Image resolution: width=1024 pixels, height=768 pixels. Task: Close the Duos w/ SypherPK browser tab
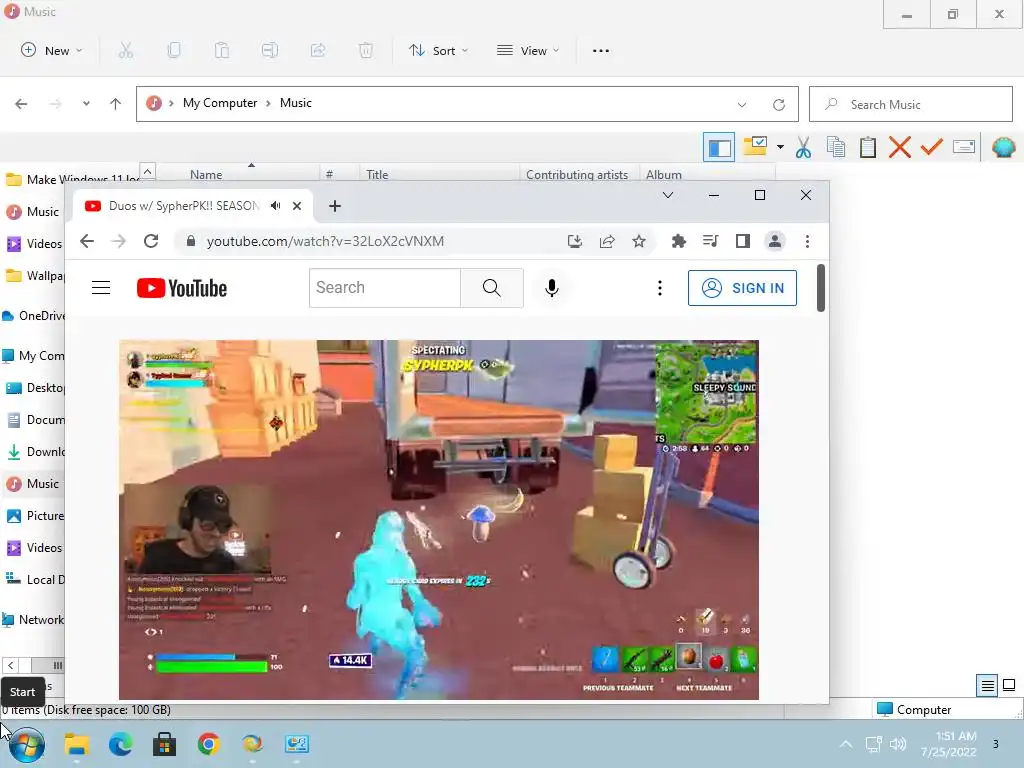[x=297, y=206]
